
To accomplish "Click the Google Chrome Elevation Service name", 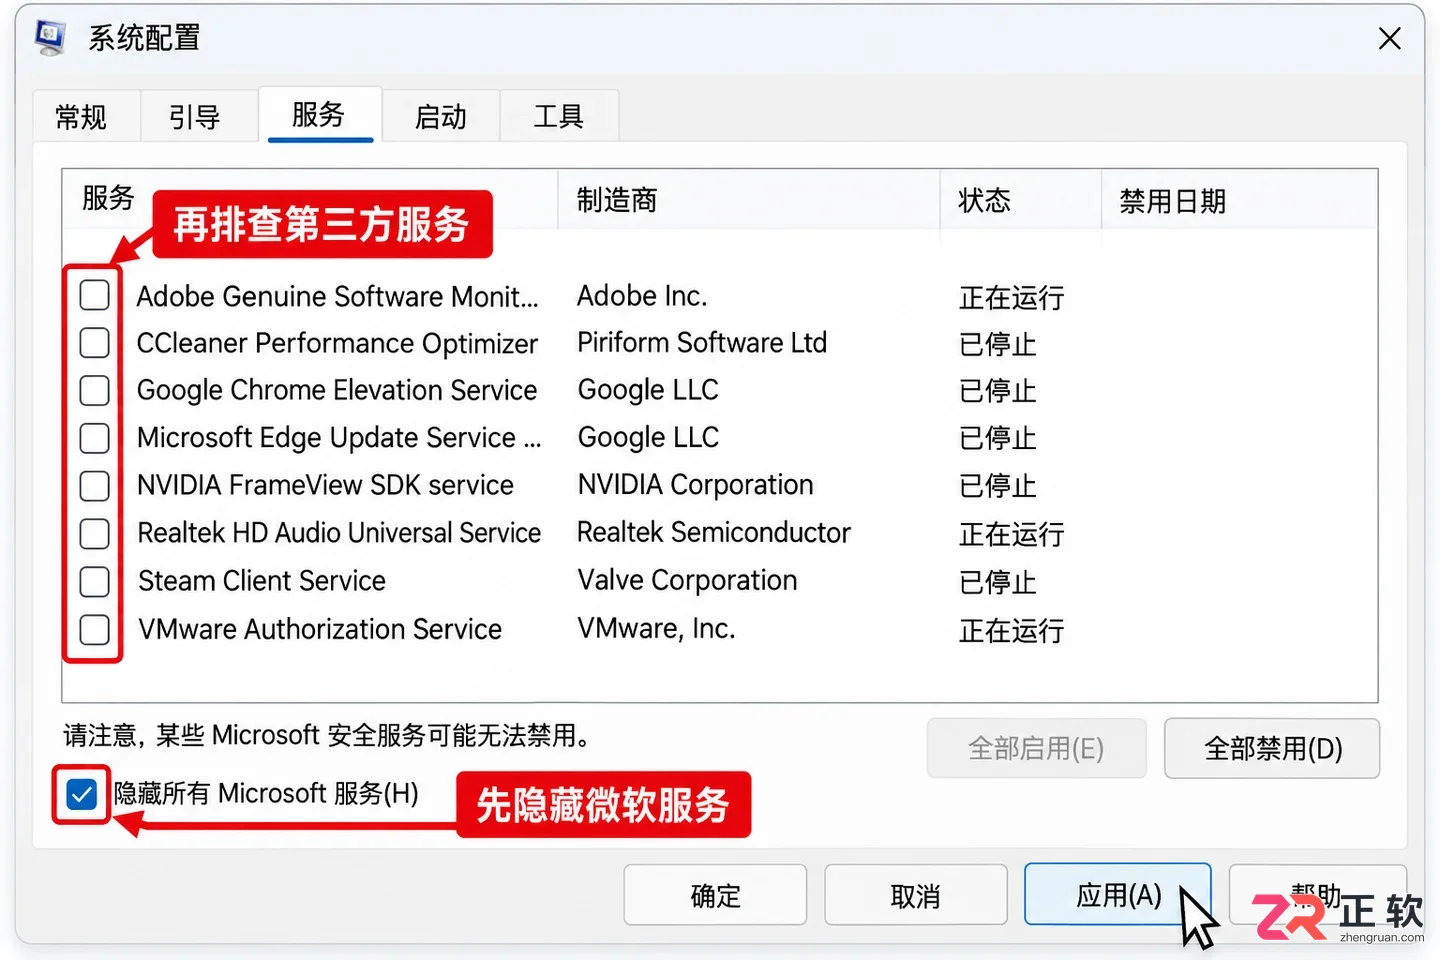I will (x=337, y=390).
